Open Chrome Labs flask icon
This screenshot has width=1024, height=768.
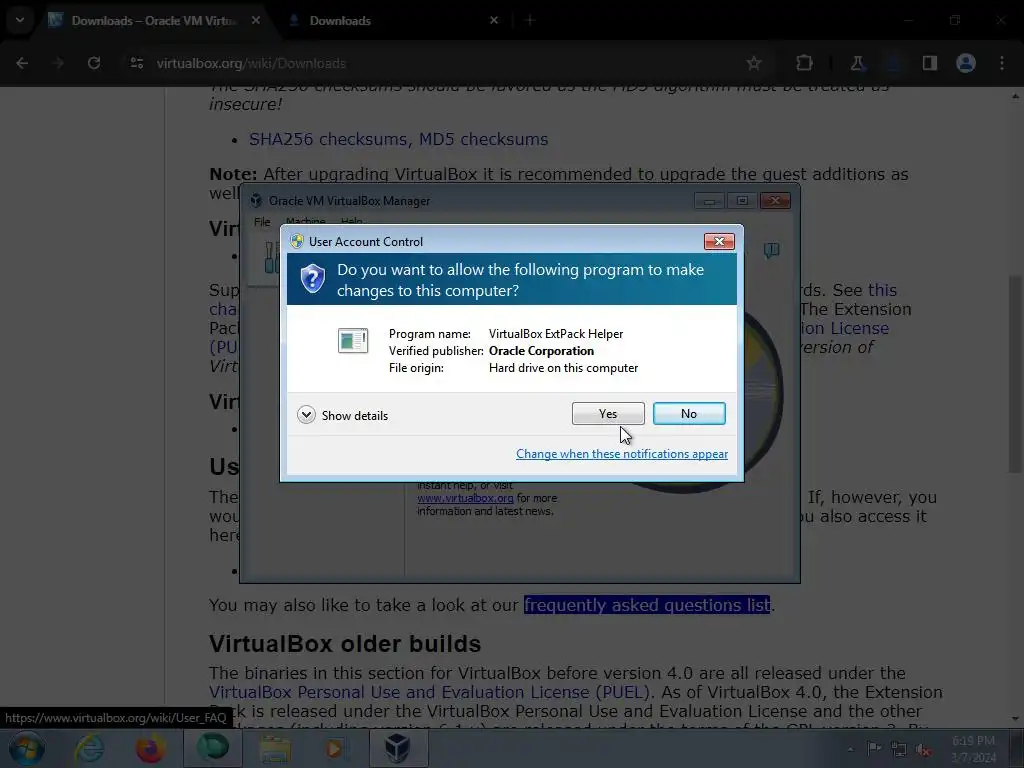[857, 63]
